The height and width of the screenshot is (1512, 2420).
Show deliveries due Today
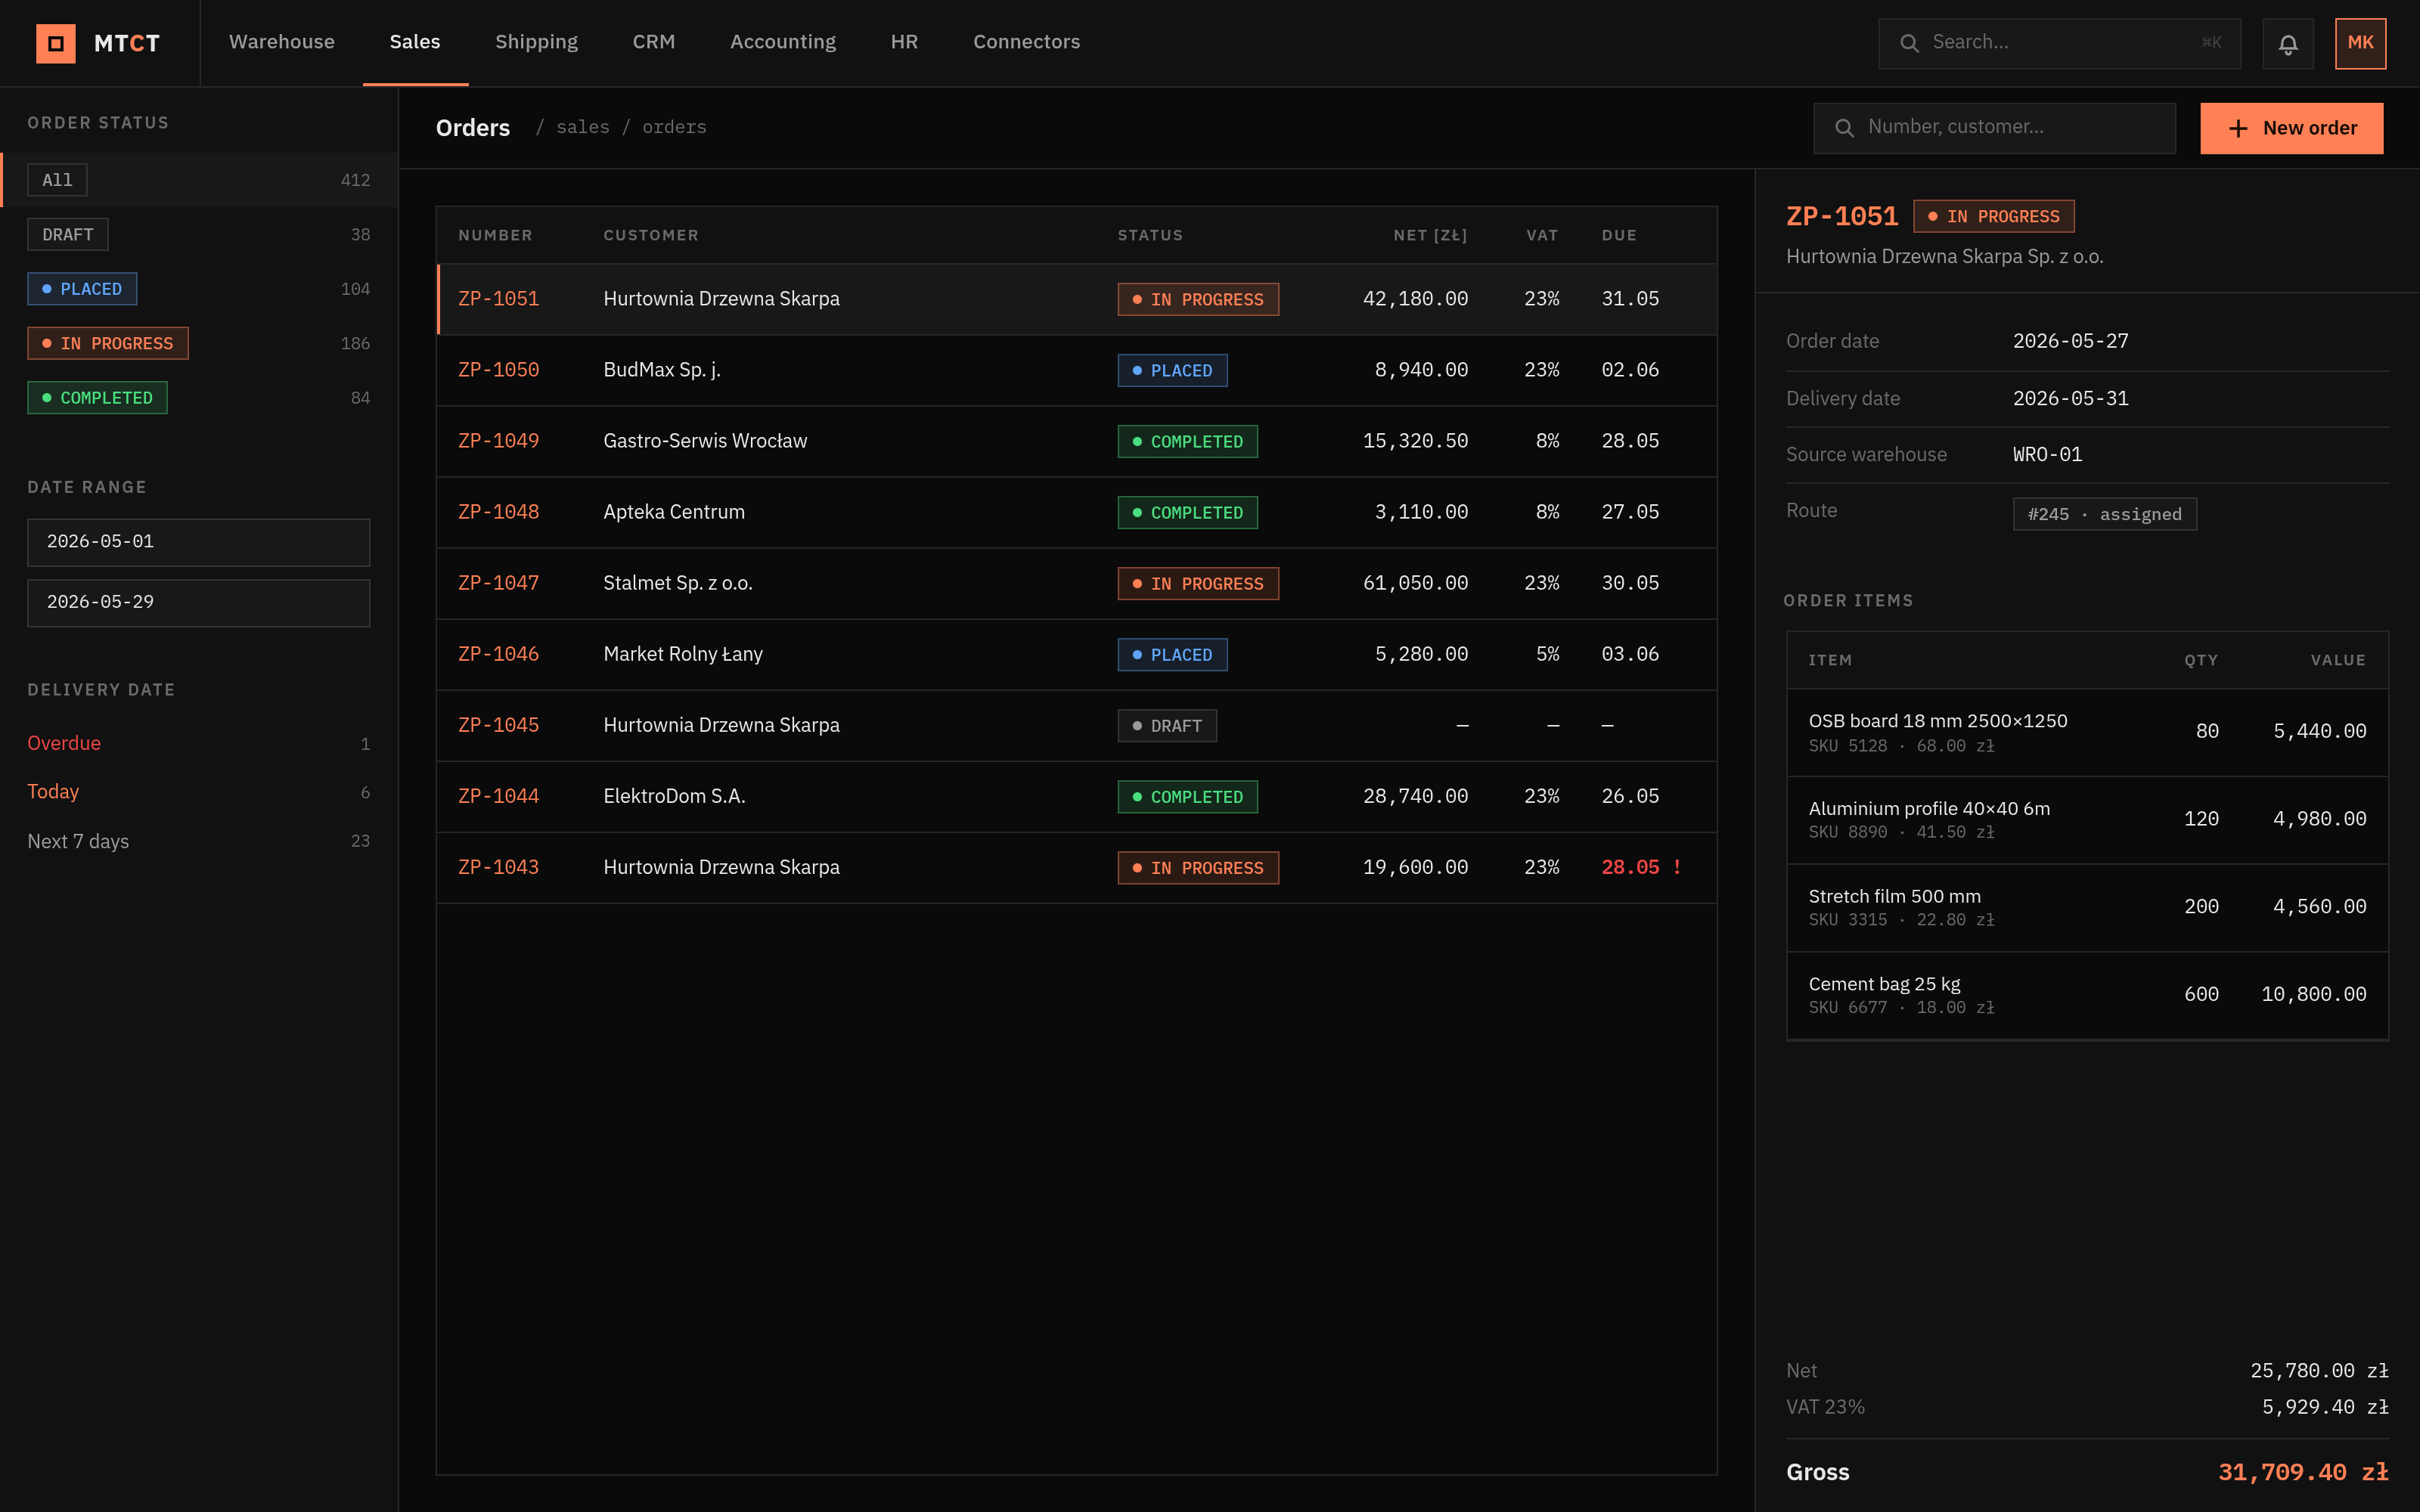199,792
